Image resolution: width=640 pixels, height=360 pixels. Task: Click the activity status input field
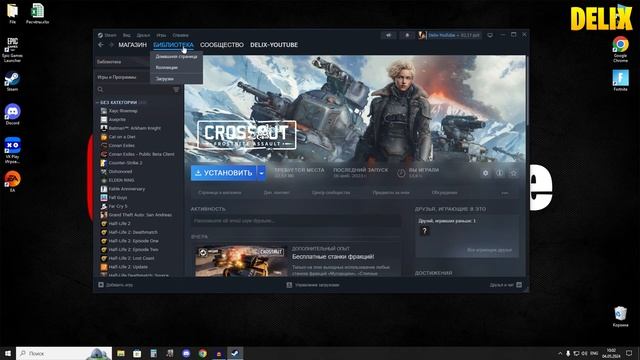(x=296, y=221)
